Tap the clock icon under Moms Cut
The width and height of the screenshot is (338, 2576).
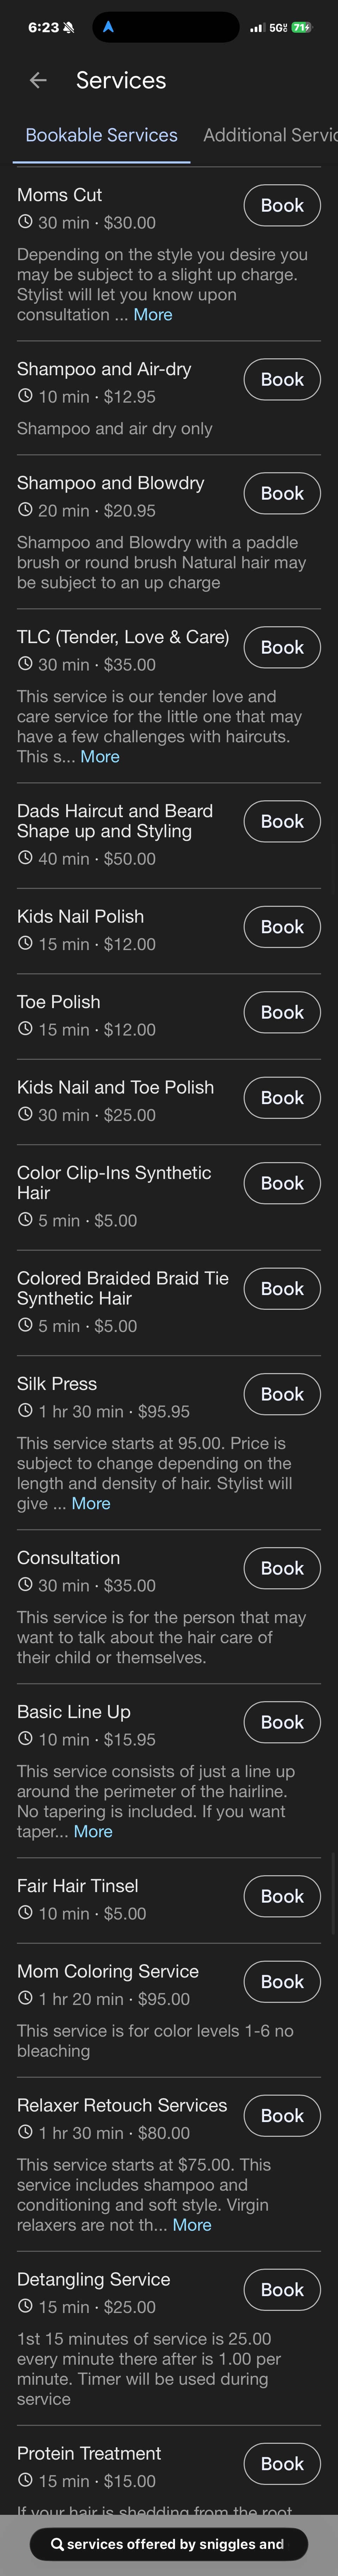[25, 222]
